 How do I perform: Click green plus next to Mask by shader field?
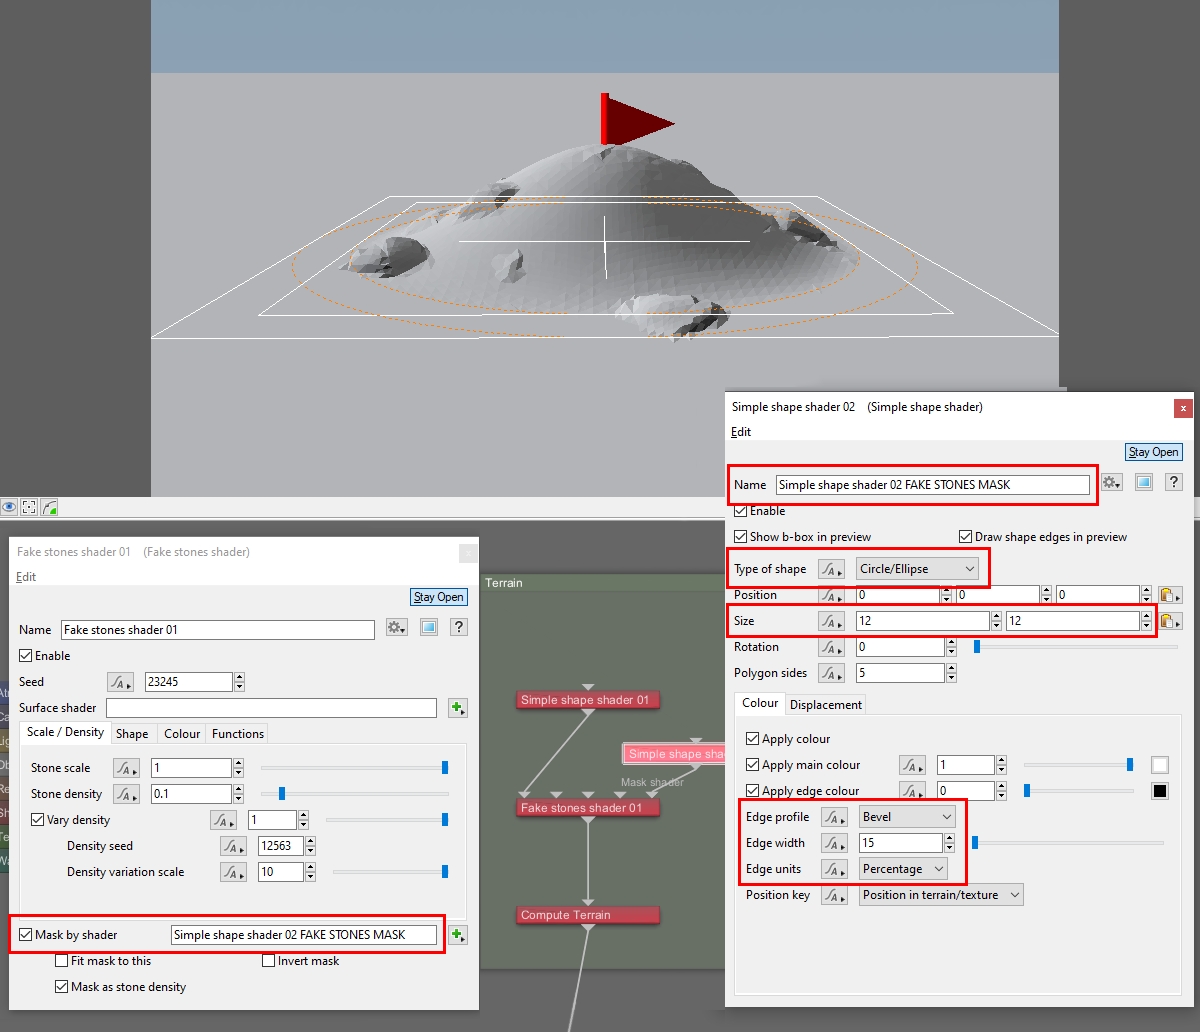click(458, 935)
